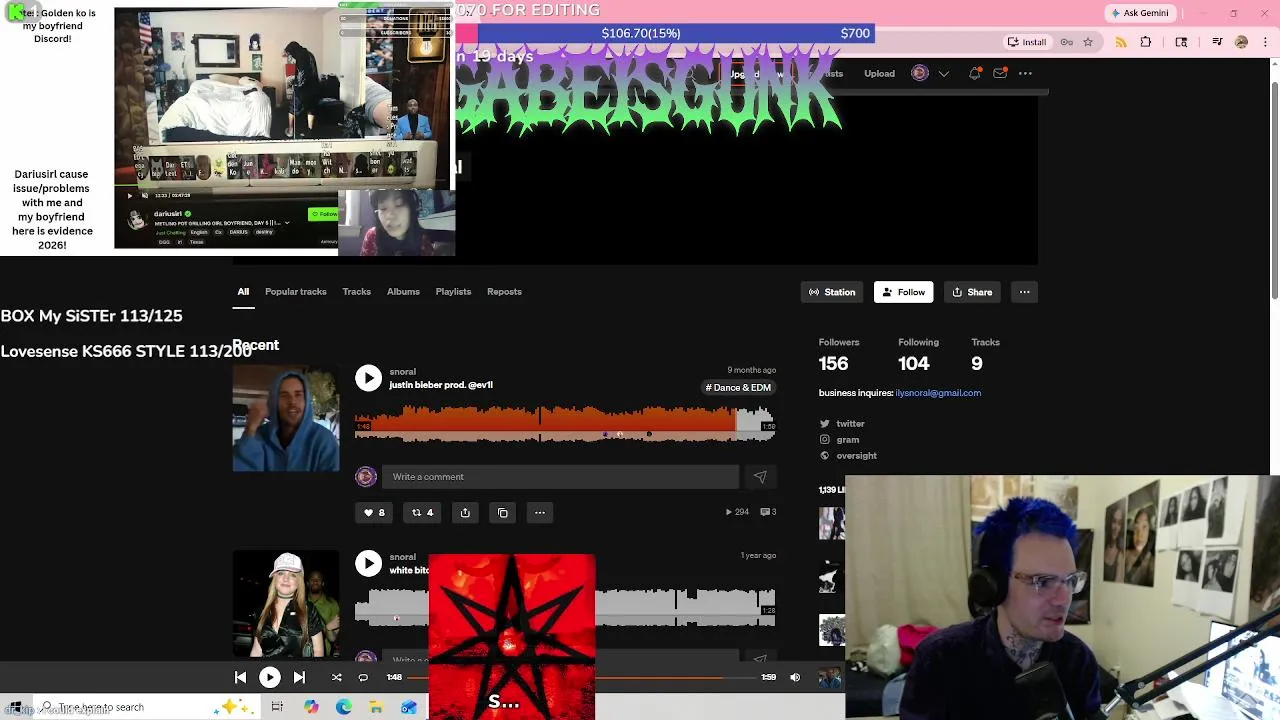Start a Station from this profile
The height and width of the screenshot is (720, 1280).
tap(832, 292)
